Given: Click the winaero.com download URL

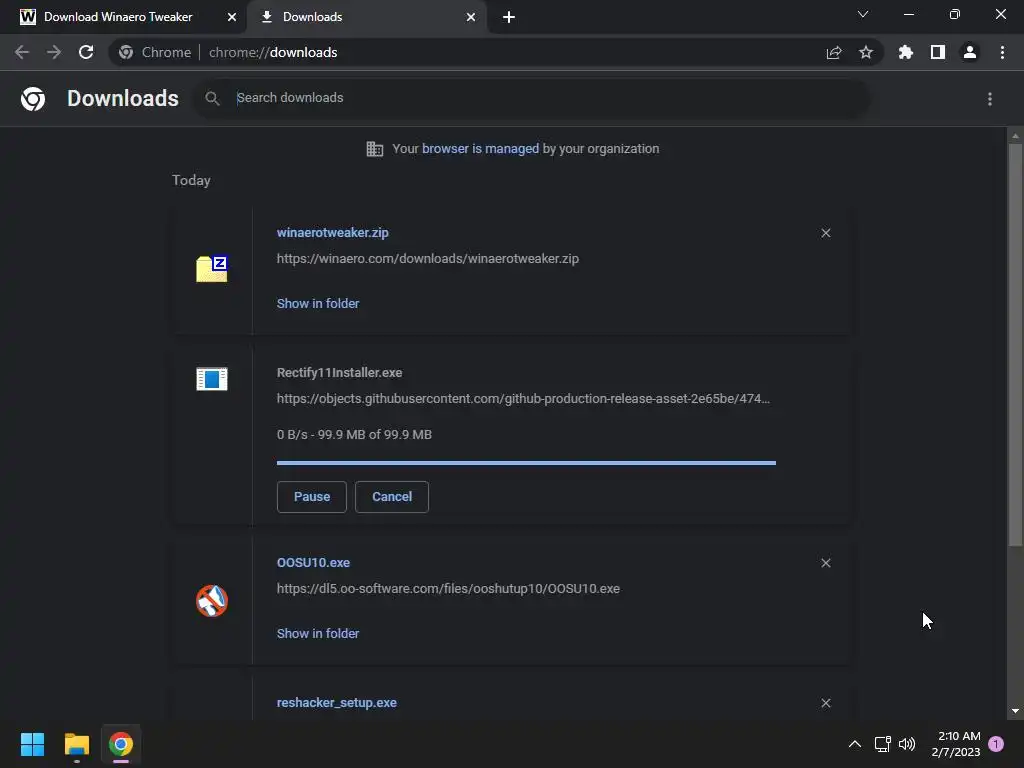Looking at the screenshot, I should pyautogui.click(x=428, y=259).
